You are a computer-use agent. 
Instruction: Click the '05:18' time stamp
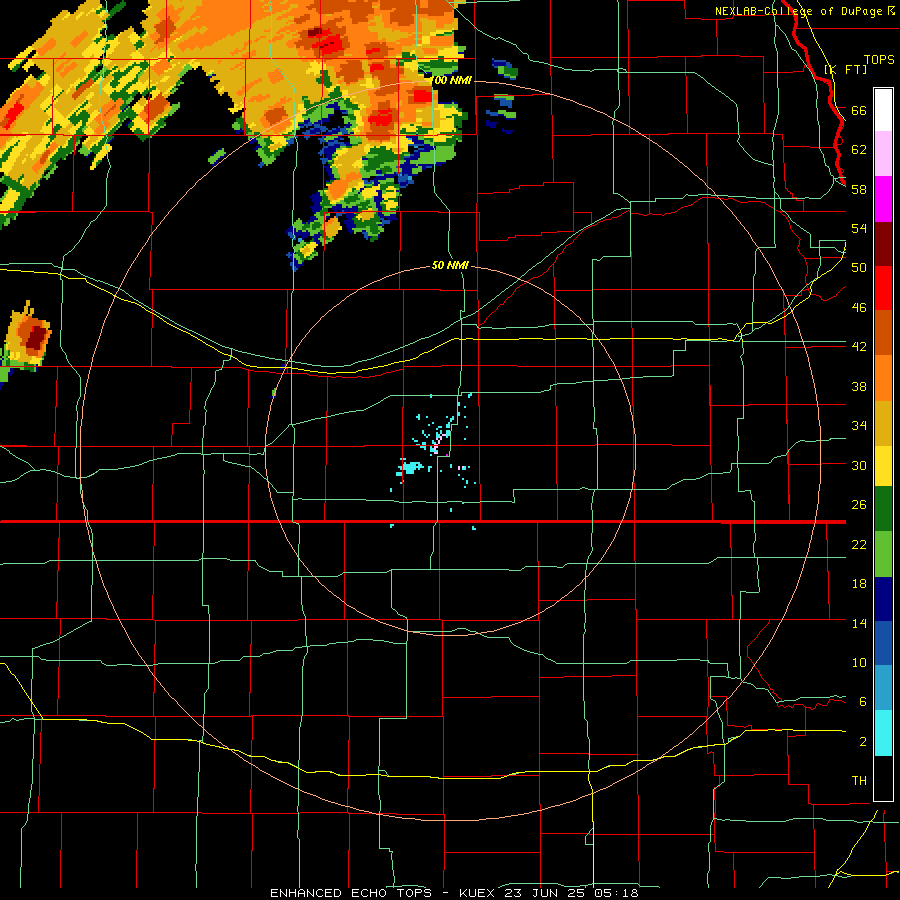click(616, 893)
